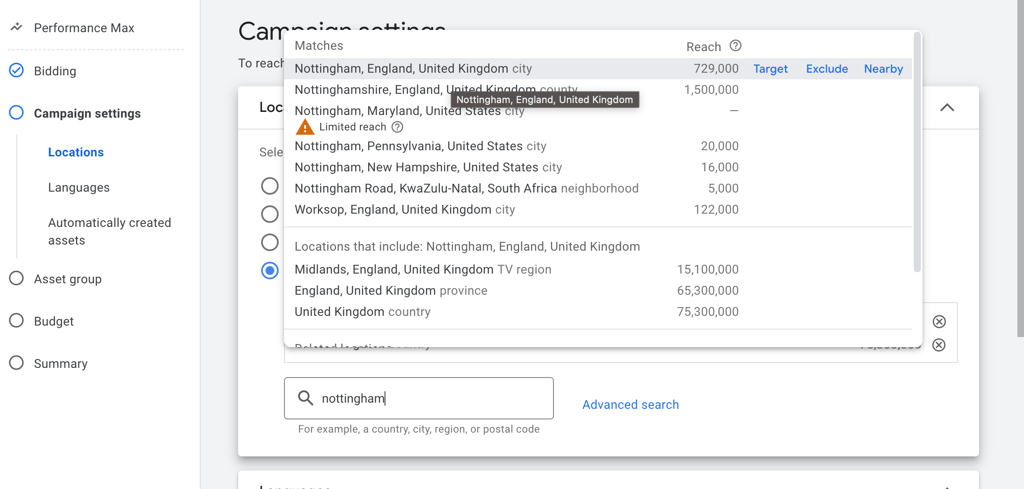The height and width of the screenshot is (489, 1024).
Task: Show locations nearby Nottingham, England
Action: pos(883,69)
